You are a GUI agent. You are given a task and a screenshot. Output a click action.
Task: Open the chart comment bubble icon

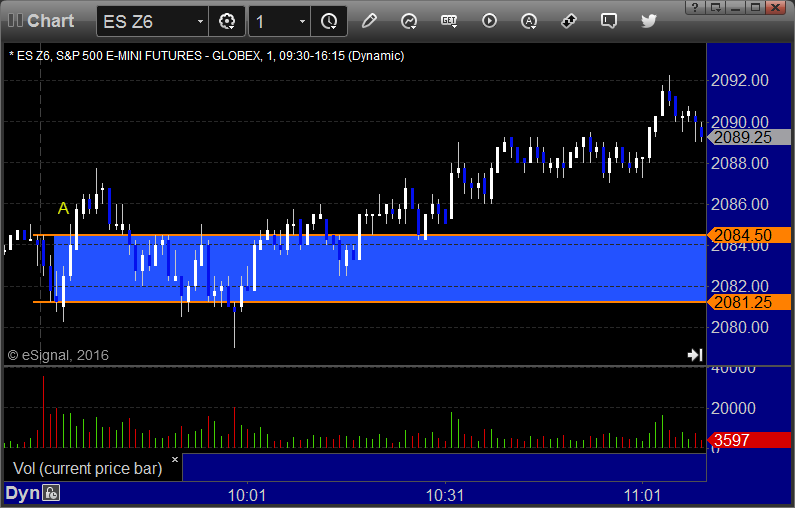608,21
